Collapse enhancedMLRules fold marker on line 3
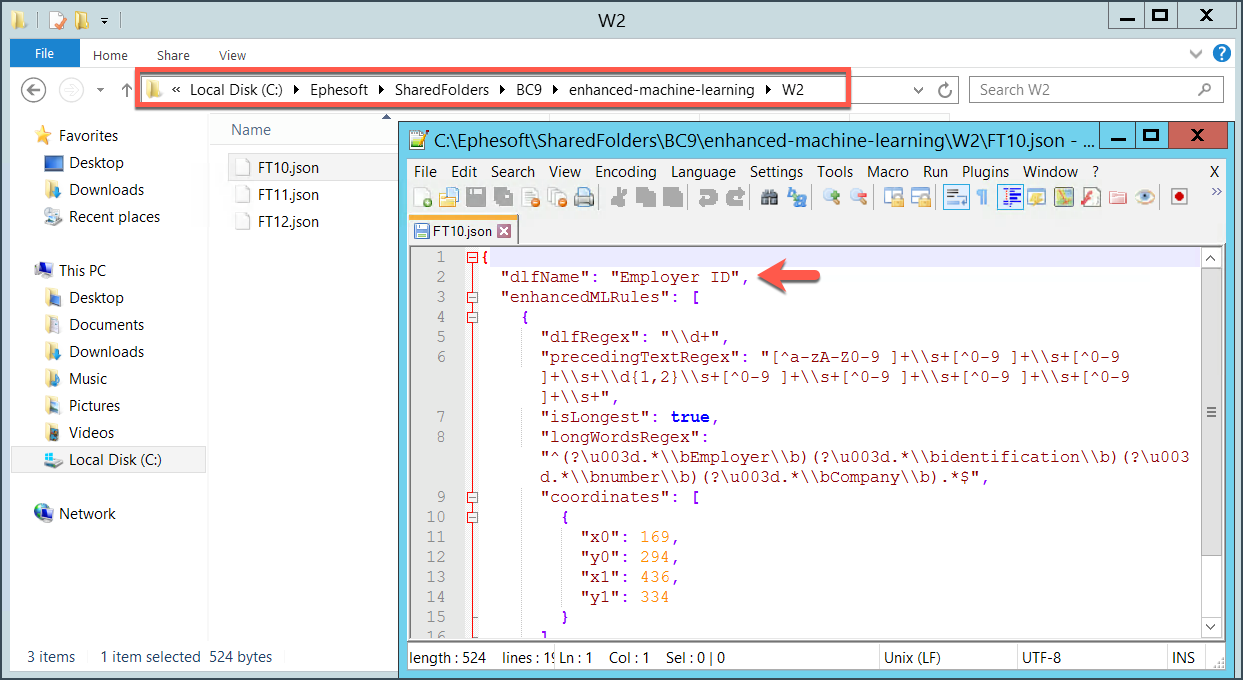Screen dimensions: 1243x680 click(x=472, y=297)
